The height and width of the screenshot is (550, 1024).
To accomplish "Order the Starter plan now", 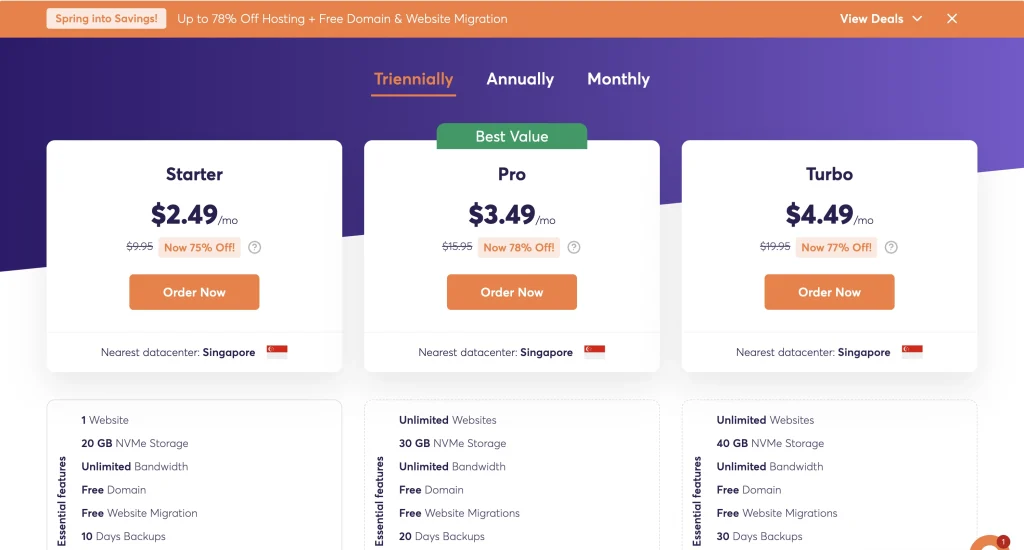I will [194, 292].
